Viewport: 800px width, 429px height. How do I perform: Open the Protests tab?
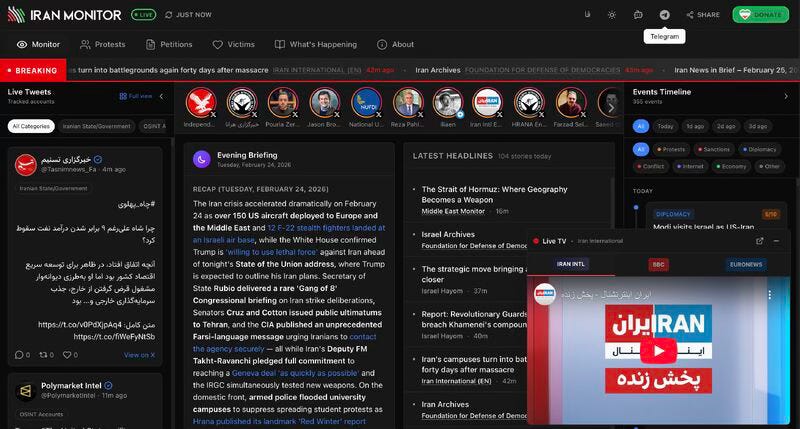coord(103,44)
